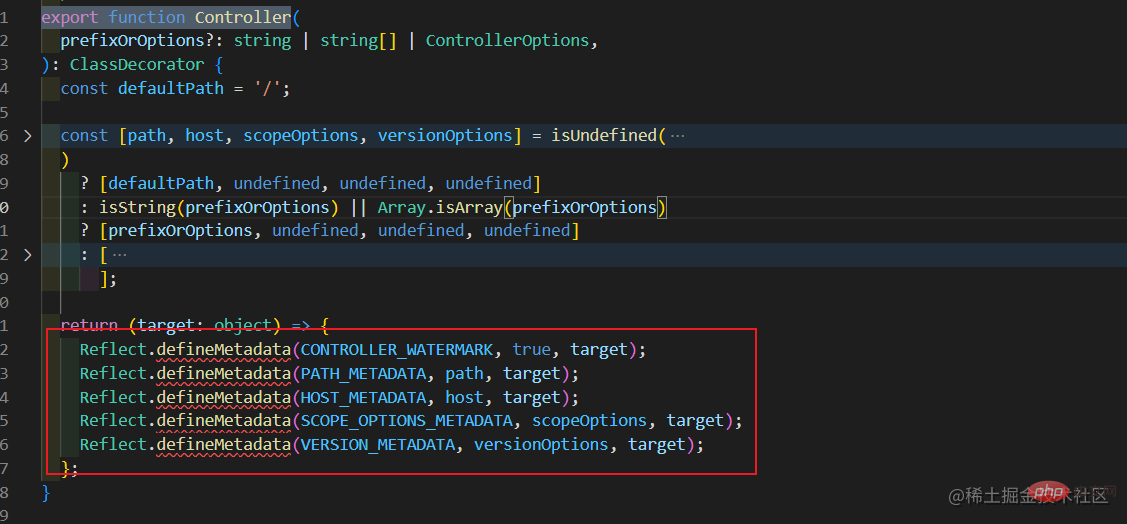Click versionOptions in the destructuring assignment
The image size is (1127, 524).
tap(444, 136)
